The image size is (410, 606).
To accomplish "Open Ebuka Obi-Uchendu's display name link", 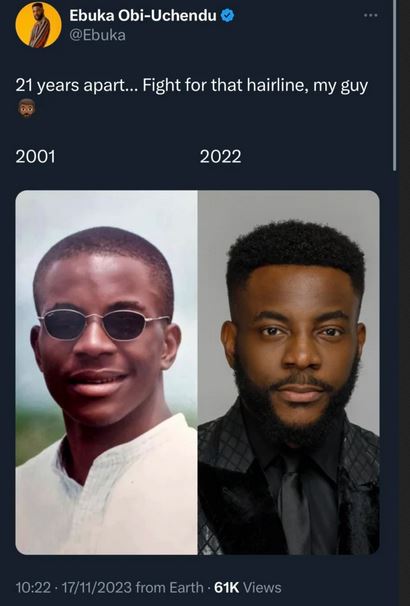I will click(x=143, y=15).
